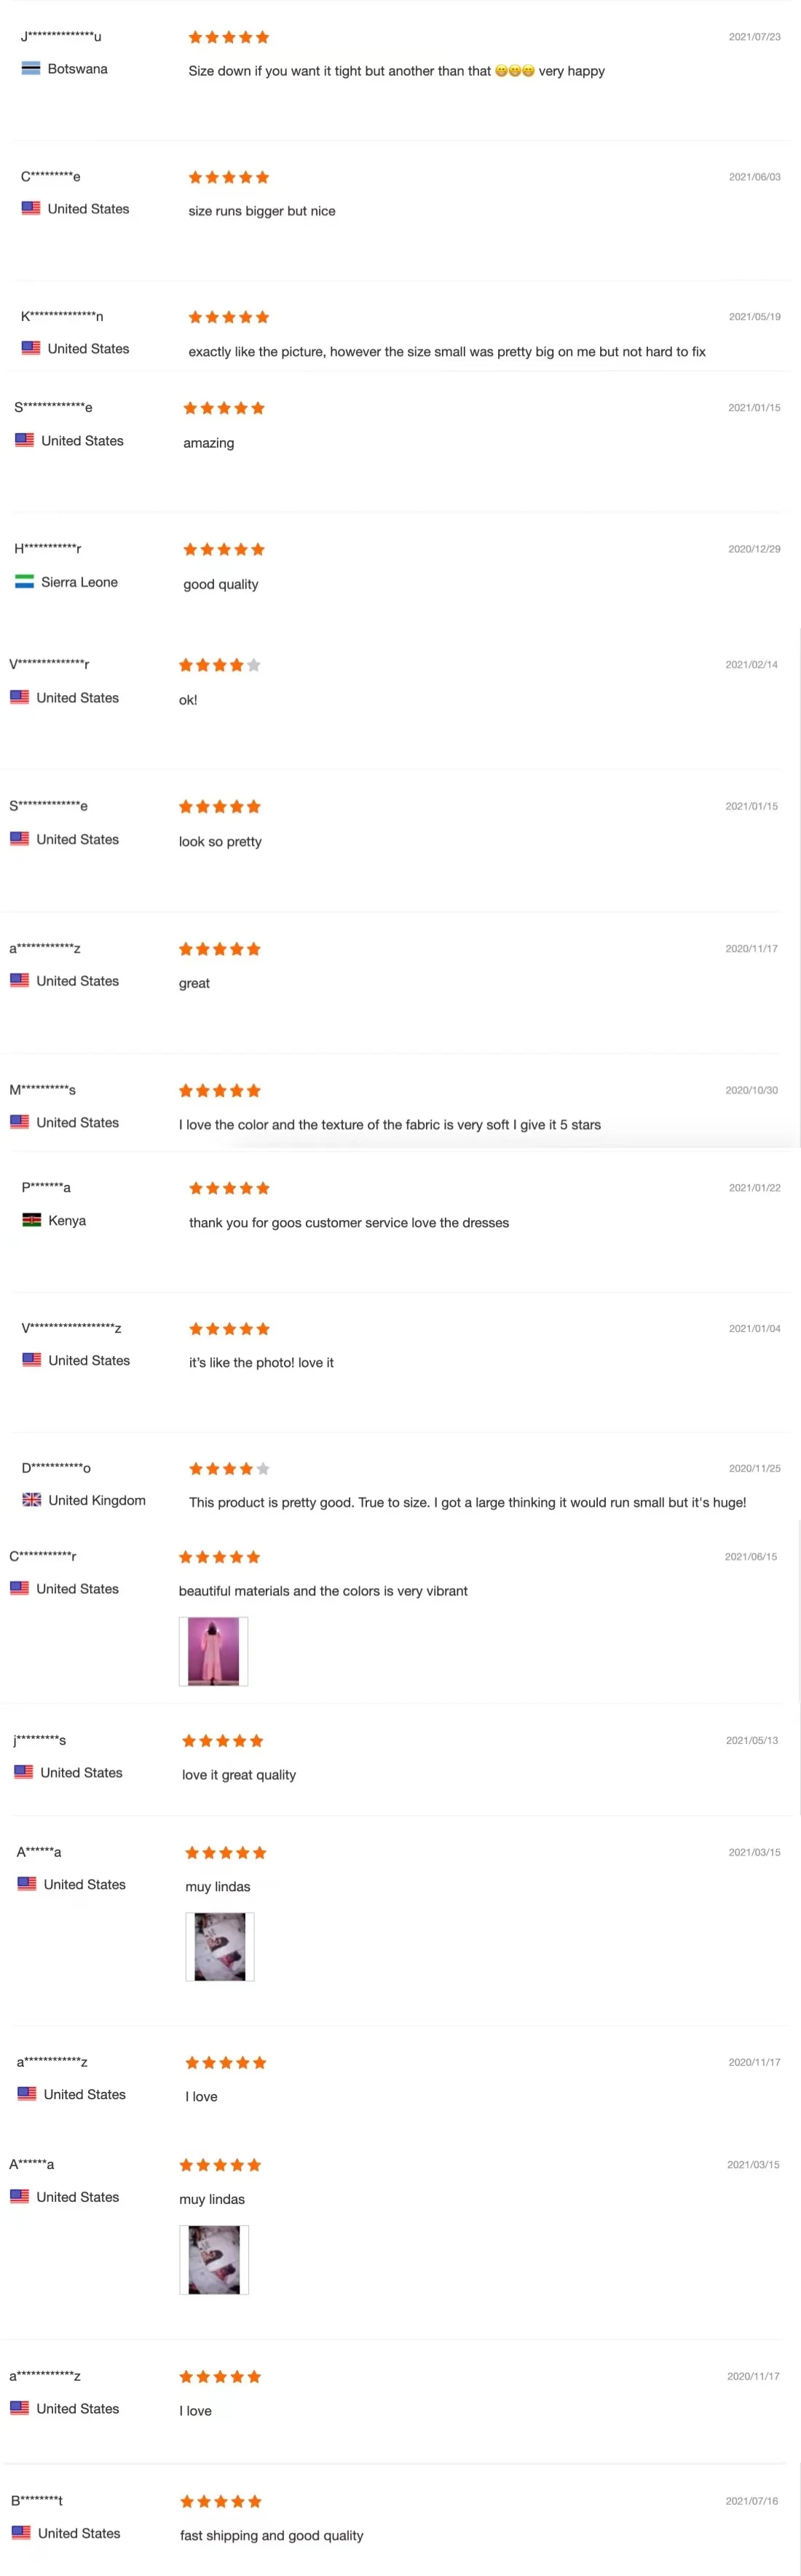
Task: Click the US flag next to reviewer j*********s
Action: [24, 1772]
